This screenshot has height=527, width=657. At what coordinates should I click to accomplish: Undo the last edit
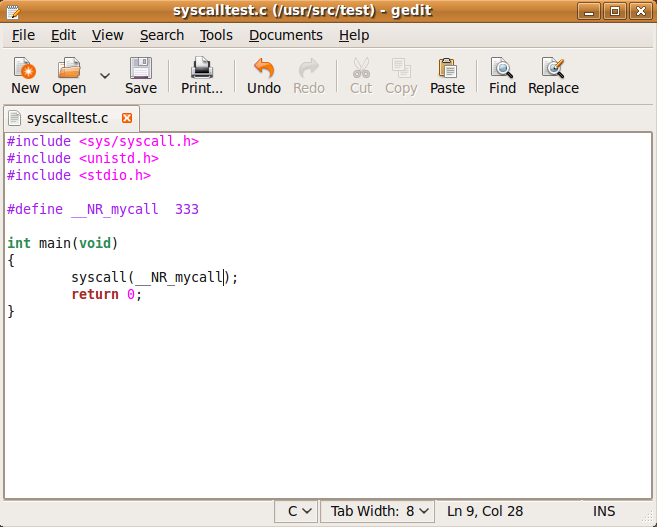click(264, 76)
